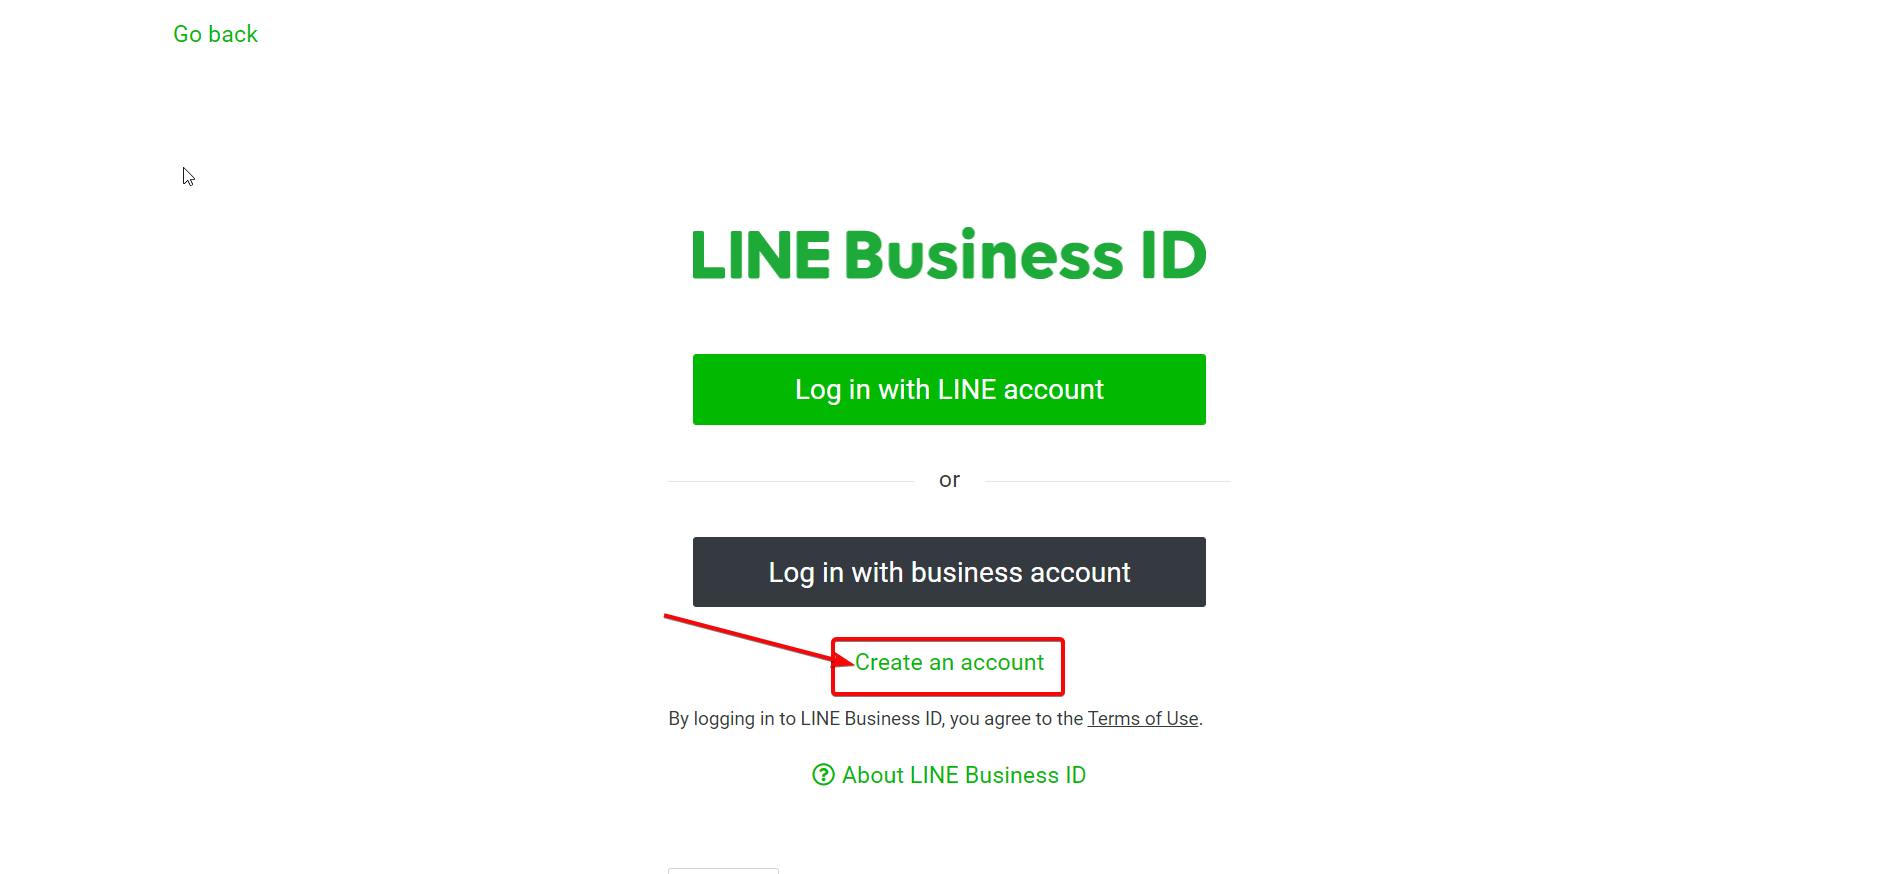
Task: Sign in using the LINE account option
Action: click(x=949, y=389)
